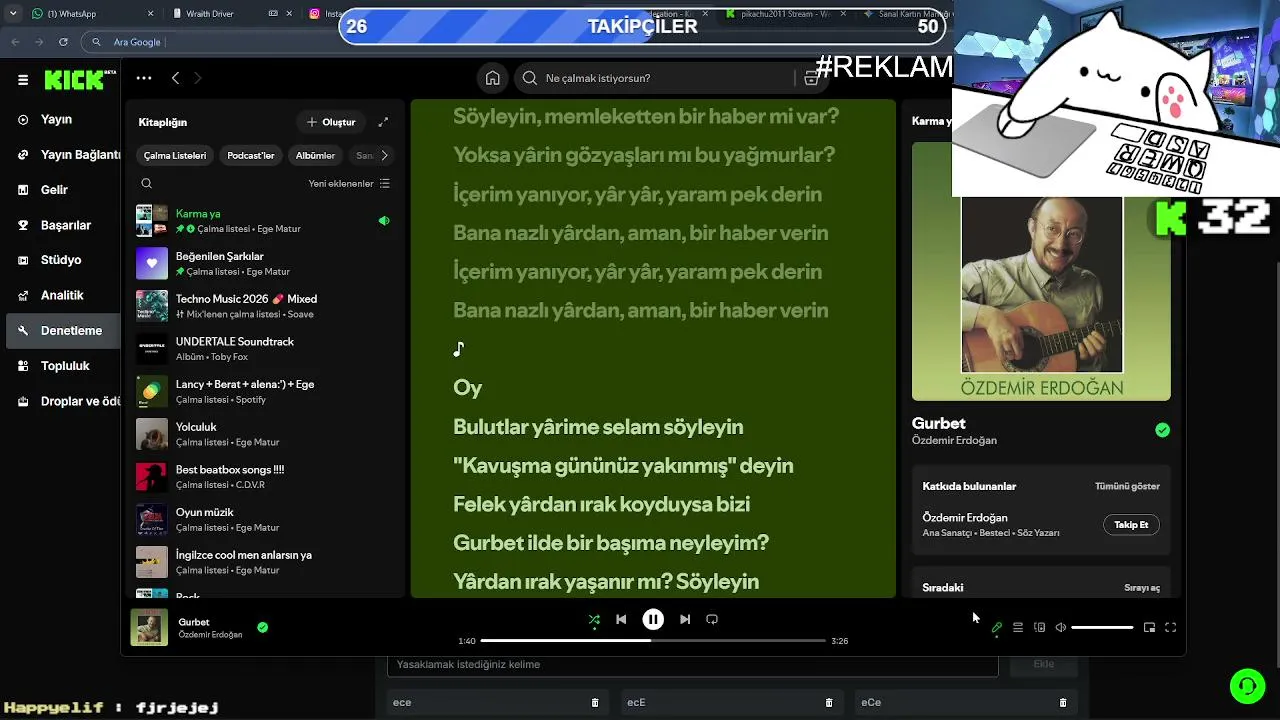Image resolution: width=1280 pixels, height=720 pixels.
Task: Go forward in Spotify navigation
Action: (x=197, y=78)
